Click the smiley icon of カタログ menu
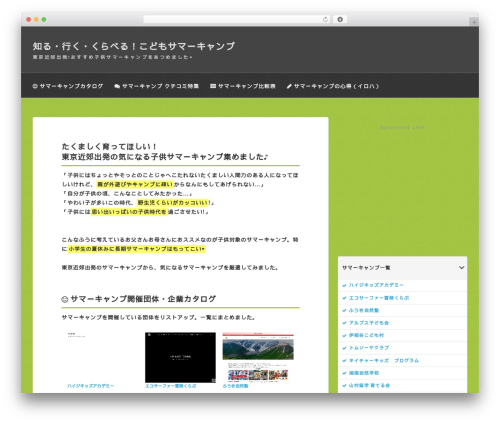Viewport: 500px width, 423px height. [x=35, y=86]
